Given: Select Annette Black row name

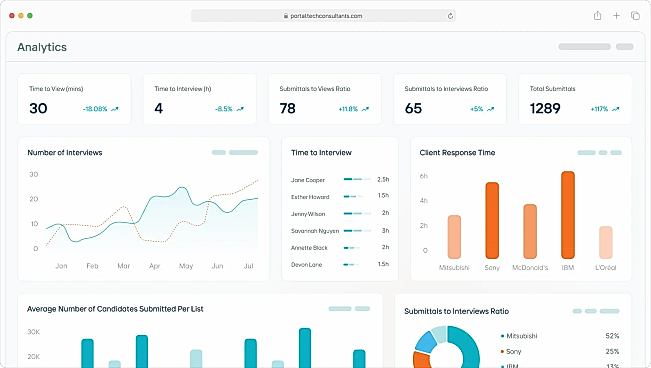Looking at the screenshot, I should click(x=309, y=248).
